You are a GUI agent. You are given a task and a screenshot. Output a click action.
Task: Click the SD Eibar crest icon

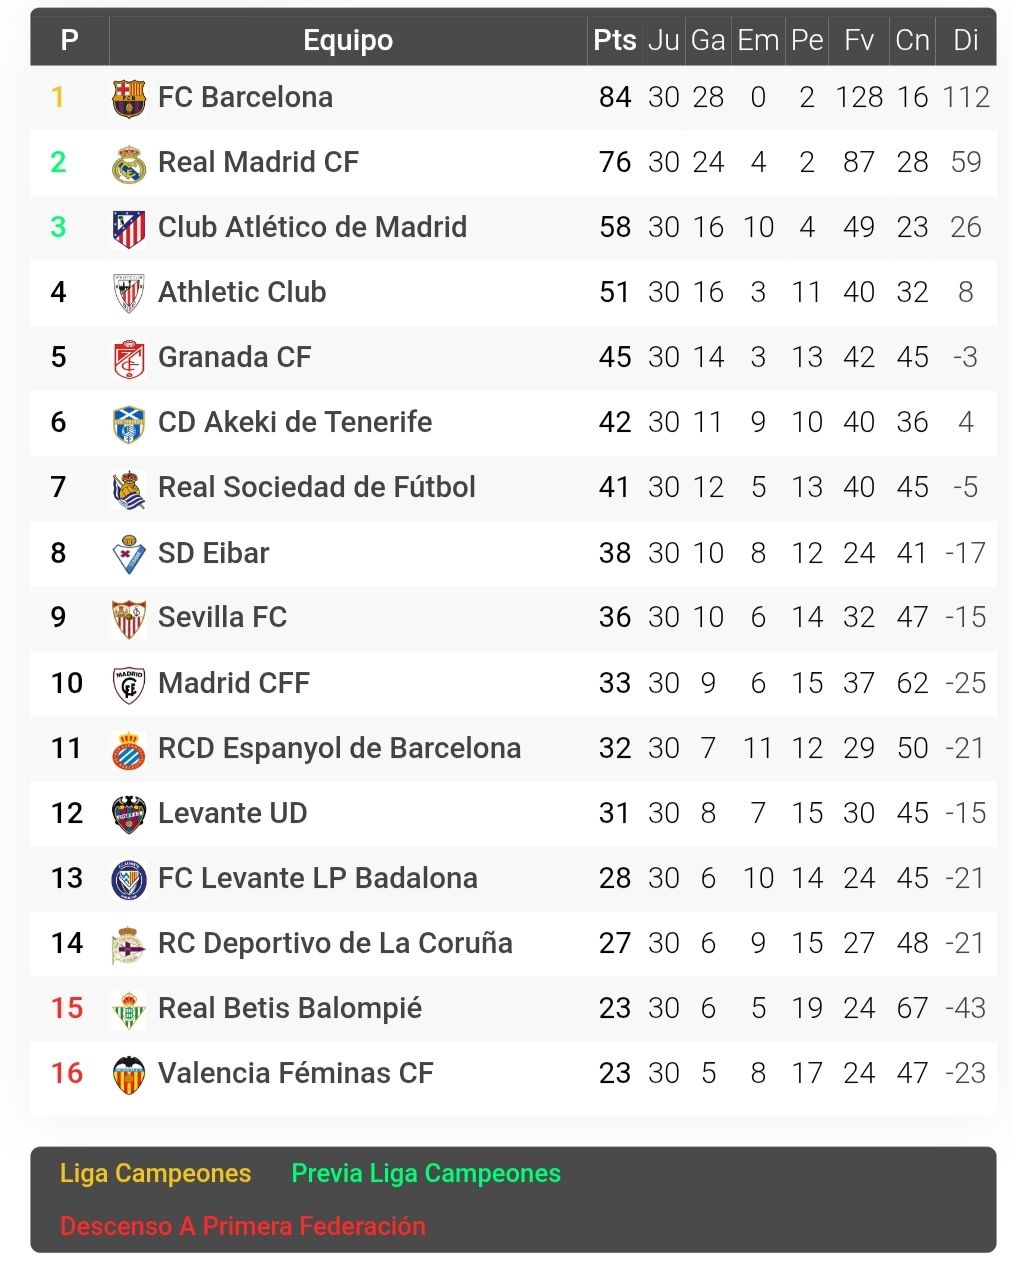(x=129, y=553)
